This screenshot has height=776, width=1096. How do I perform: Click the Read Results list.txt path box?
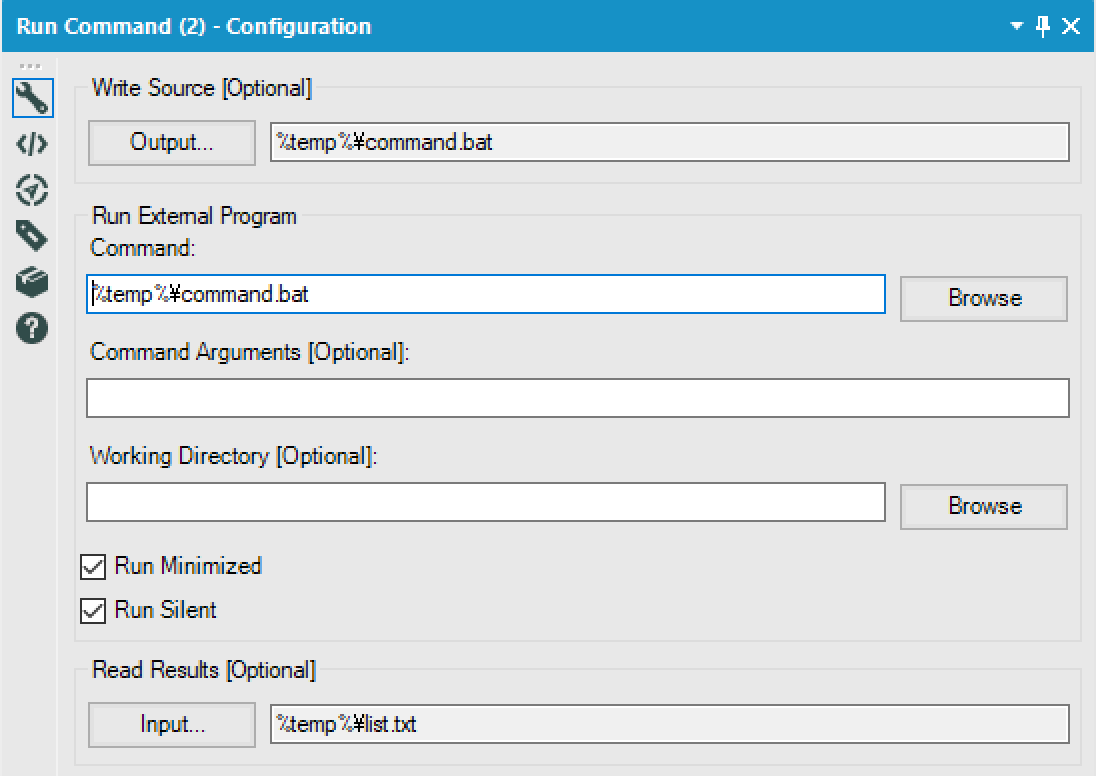[x=669, y=725]
